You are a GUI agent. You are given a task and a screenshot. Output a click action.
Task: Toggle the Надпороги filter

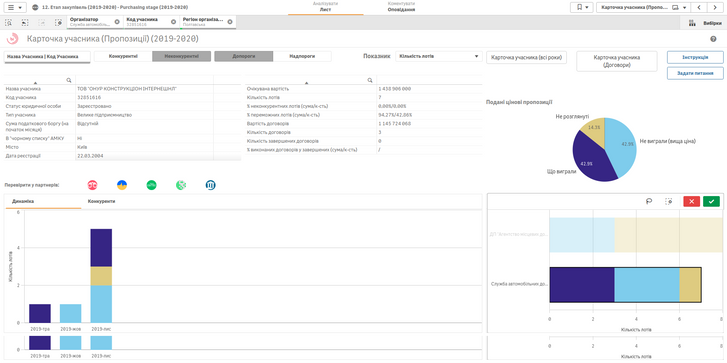(x=302, y=56)
